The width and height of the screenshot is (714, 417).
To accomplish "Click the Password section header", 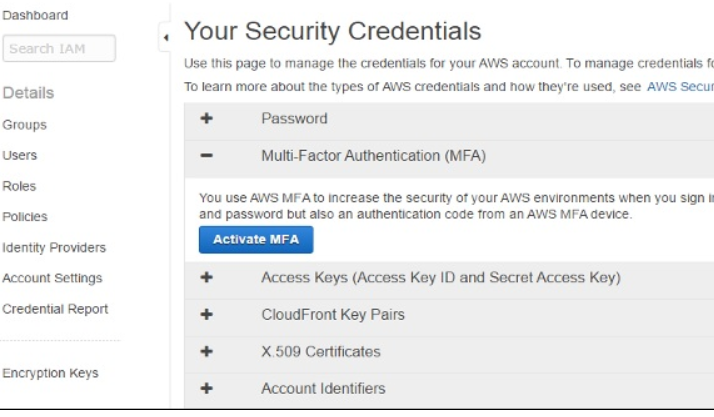I will pyautogui.click(x=294, y=118).
